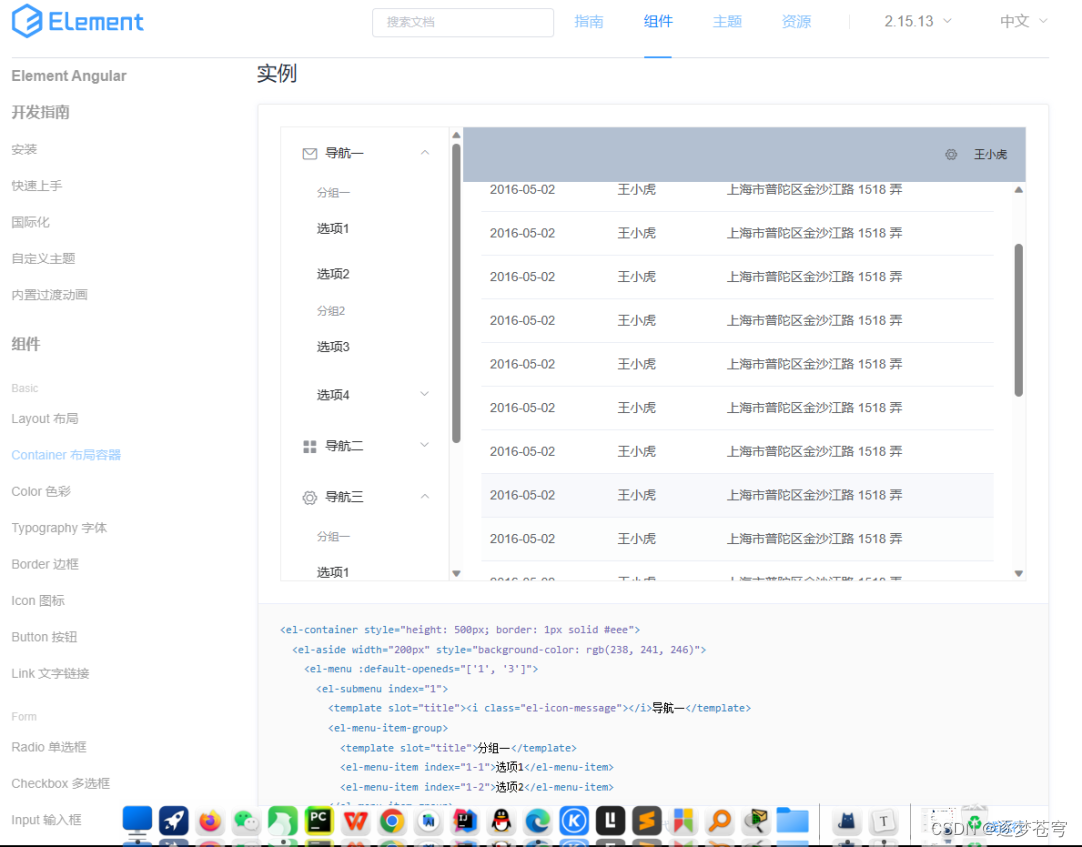
Task: Switch to the 指南 tab
Action: tap(589, 21)
